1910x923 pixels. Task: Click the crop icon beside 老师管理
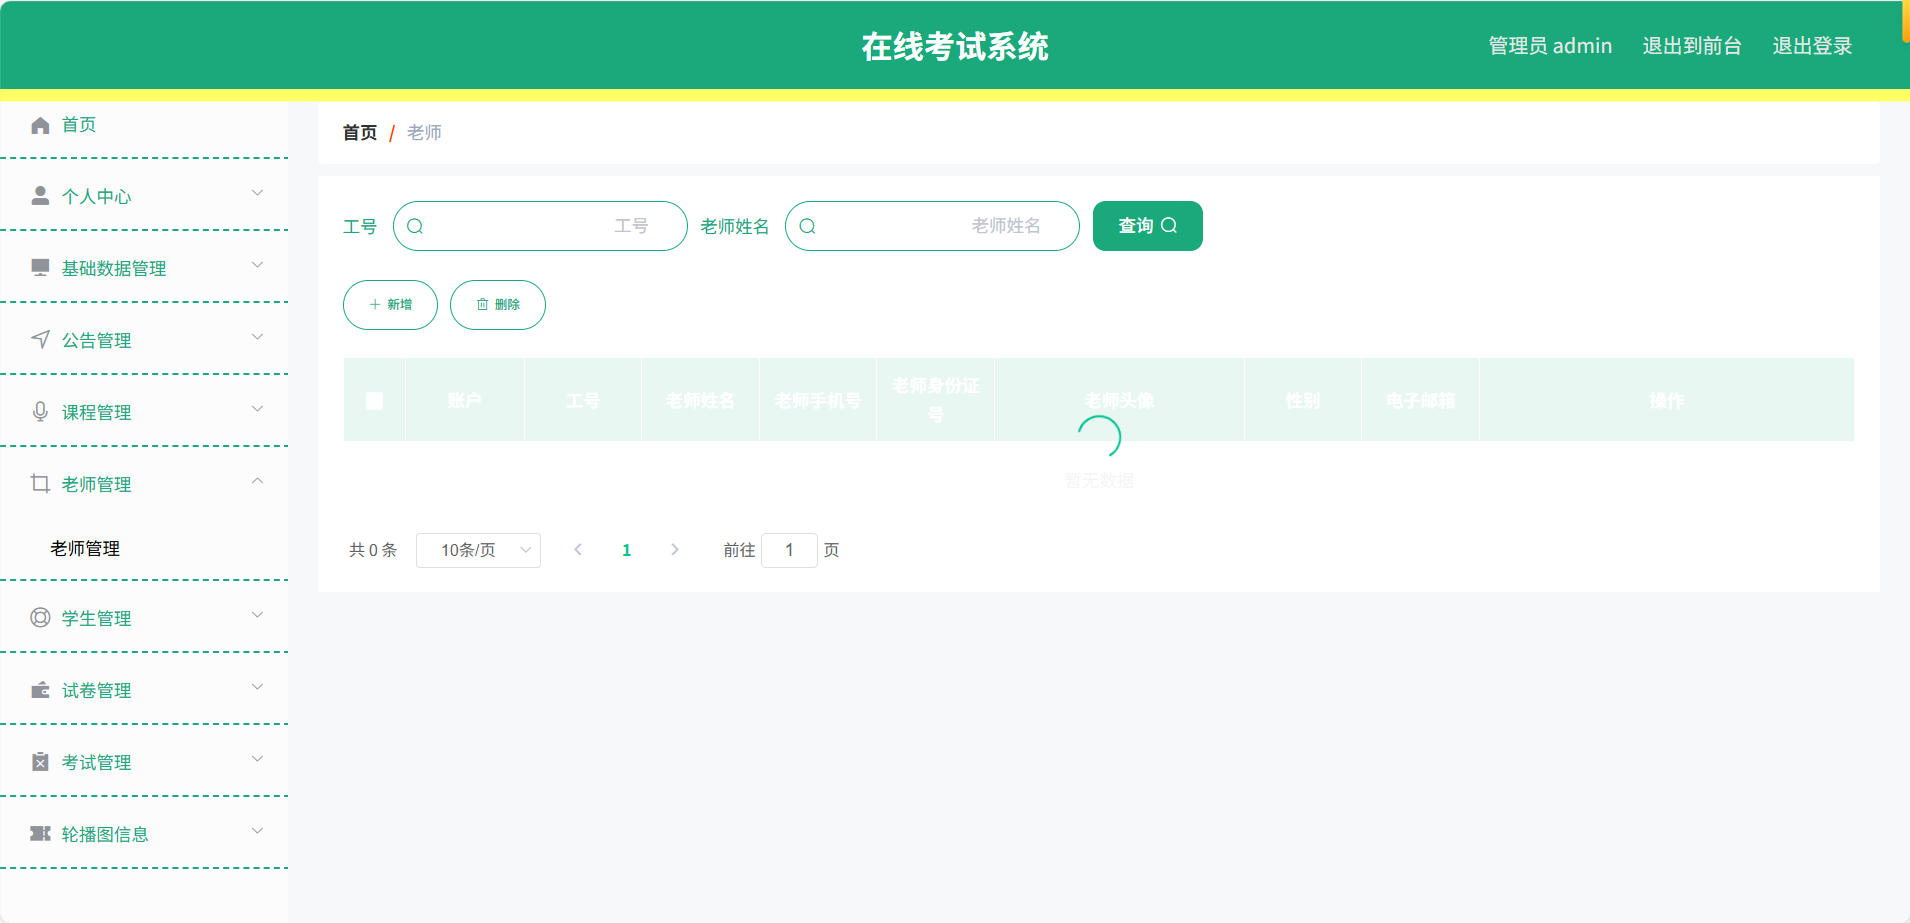click(x=40, y=484)
